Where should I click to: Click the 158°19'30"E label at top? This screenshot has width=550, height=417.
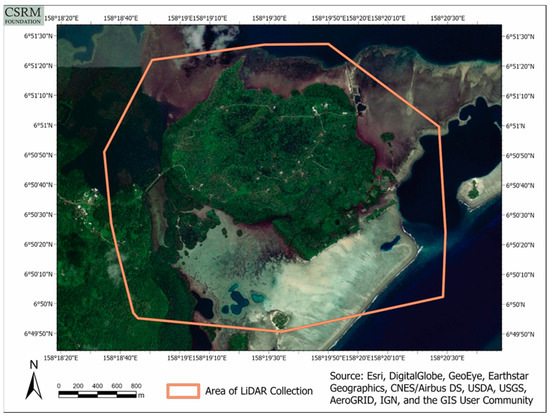point(269,18)
